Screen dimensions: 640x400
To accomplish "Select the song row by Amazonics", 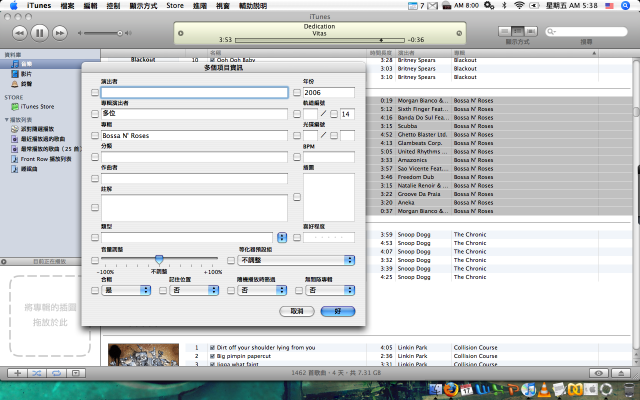I will pyautogui.click(x=499, y=160).
